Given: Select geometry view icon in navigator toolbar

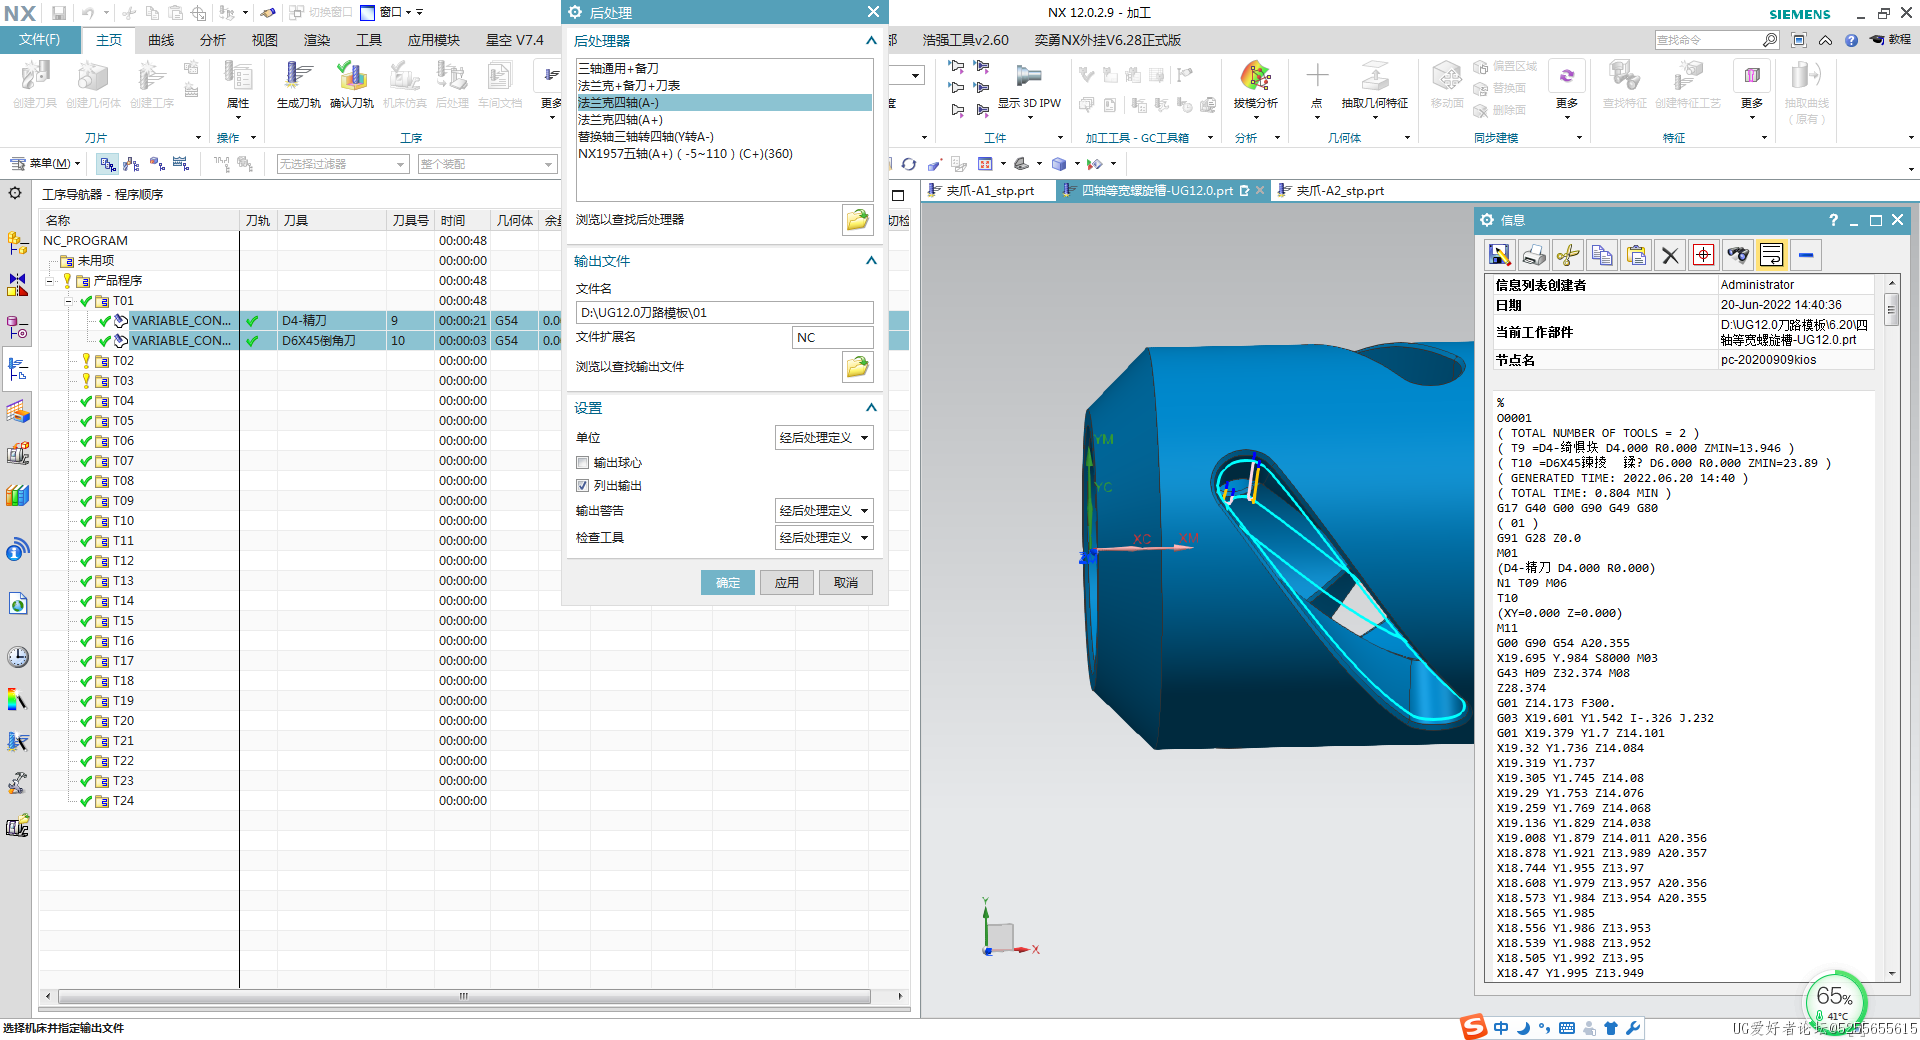Looking at the screenshot, I should click(x=156, y=164).
